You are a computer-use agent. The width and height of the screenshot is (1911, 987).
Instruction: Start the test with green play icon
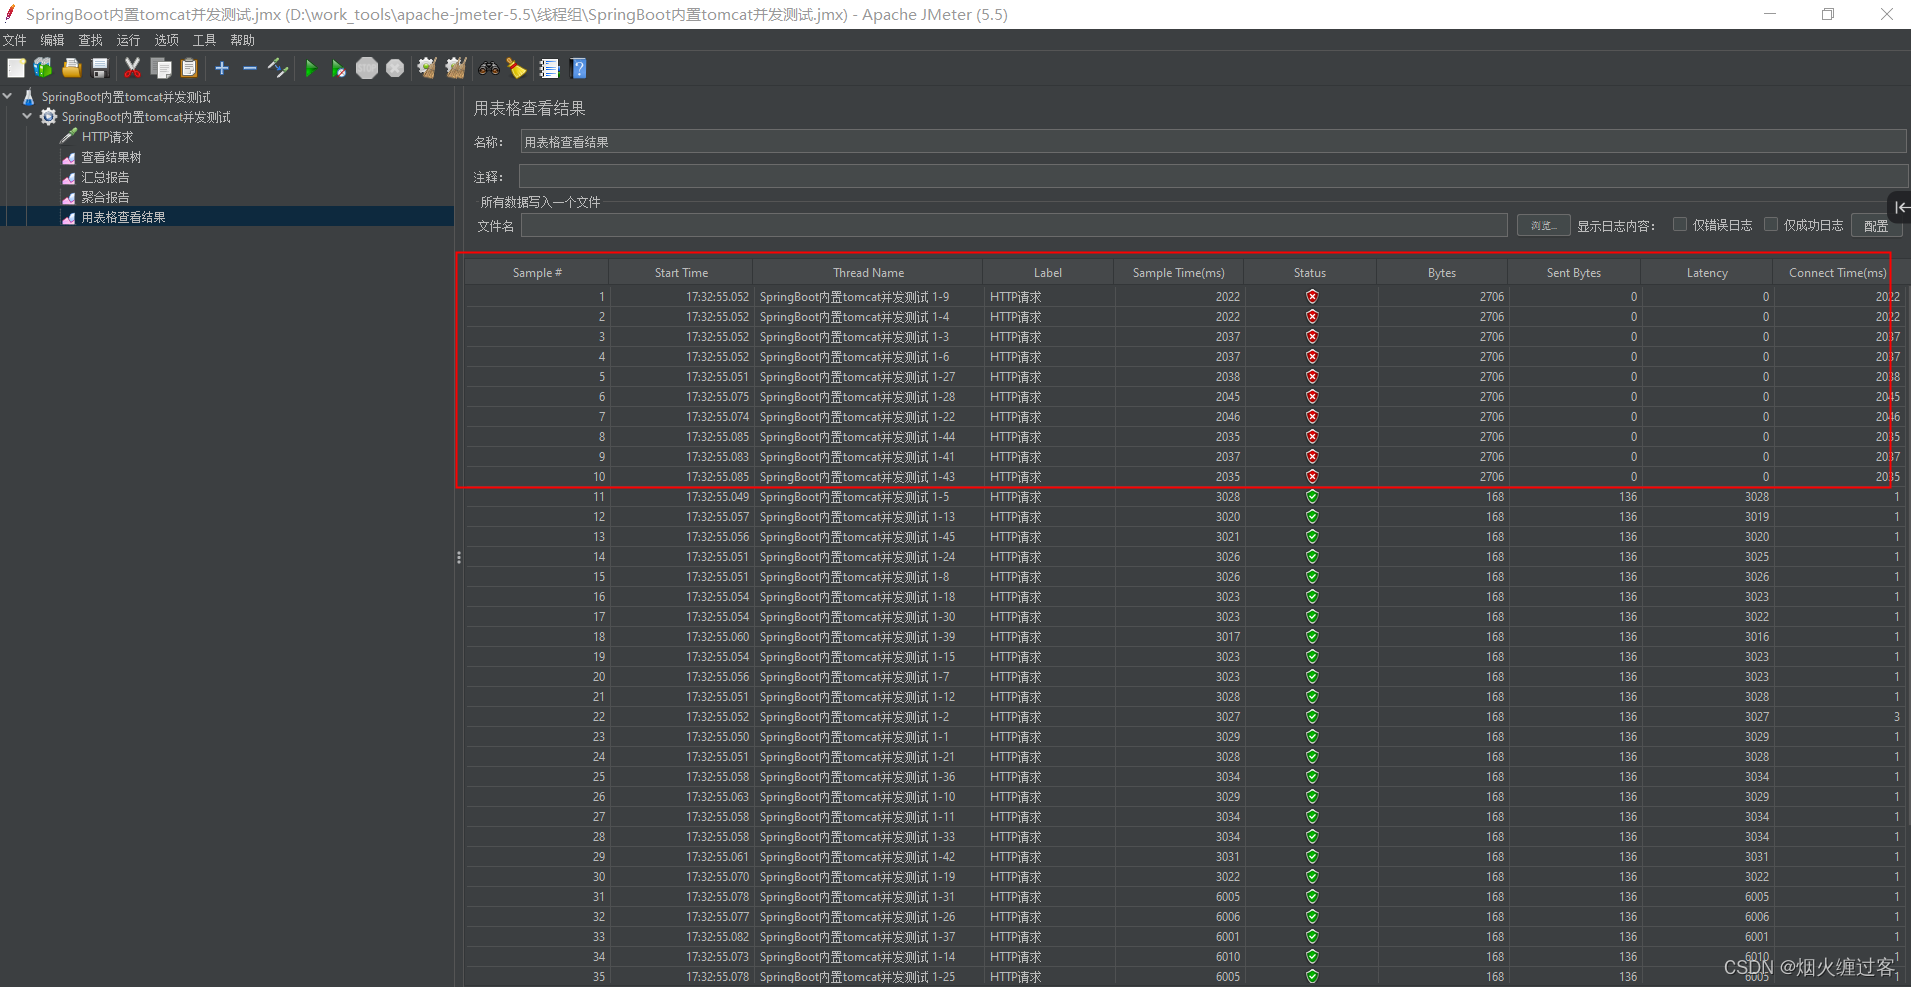tap(311, 68)
